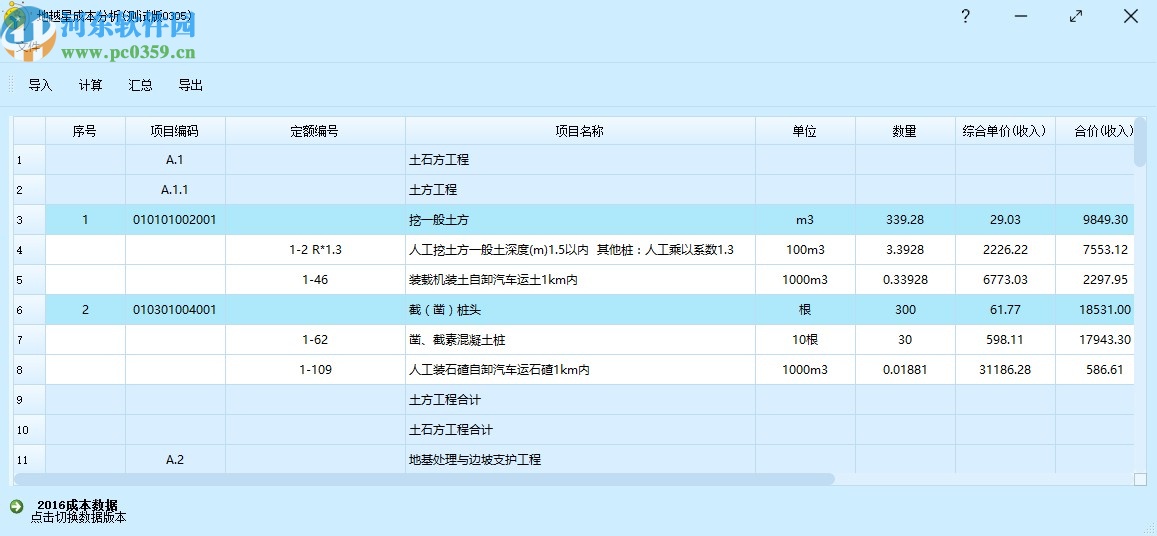Screen dimensions: 1157x536
Task: Click the 18531.00 total cell
Action: [1095, 309]
